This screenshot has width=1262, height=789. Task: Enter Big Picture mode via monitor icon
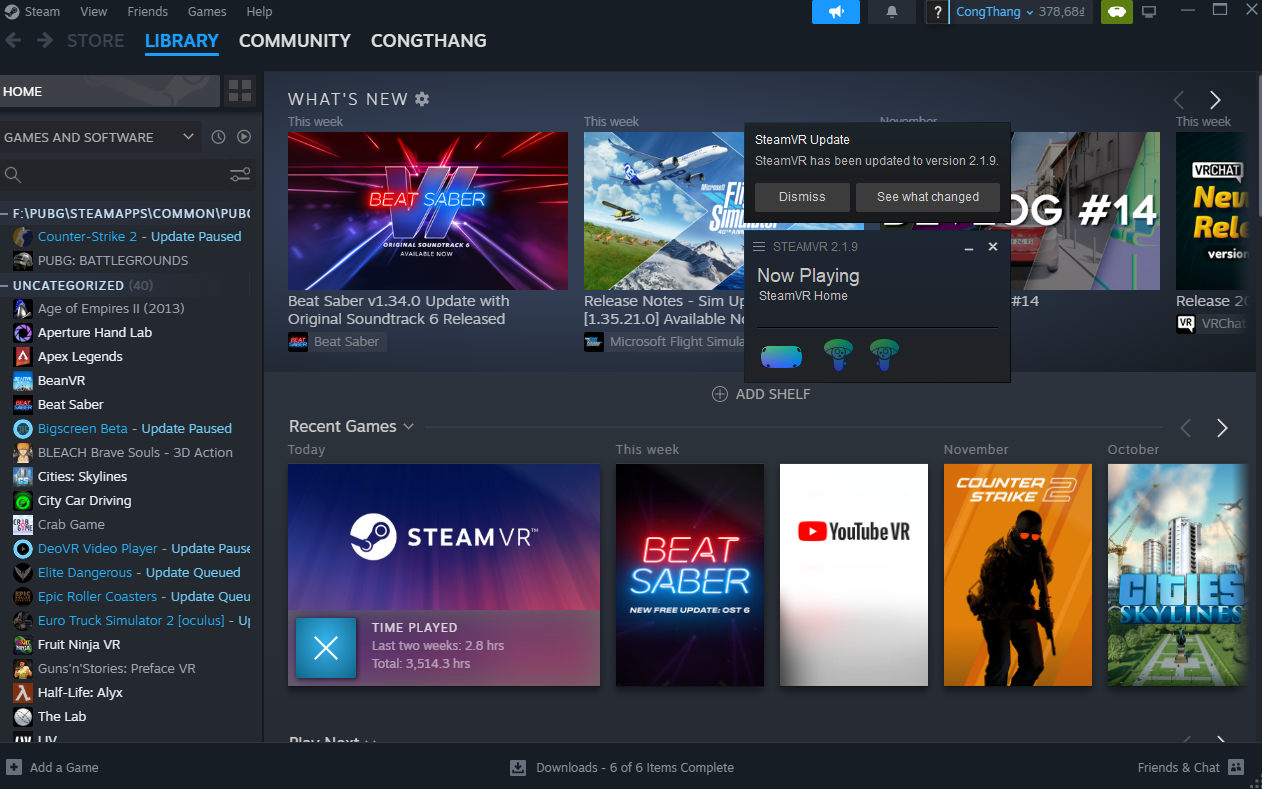tap(1149, 12)
